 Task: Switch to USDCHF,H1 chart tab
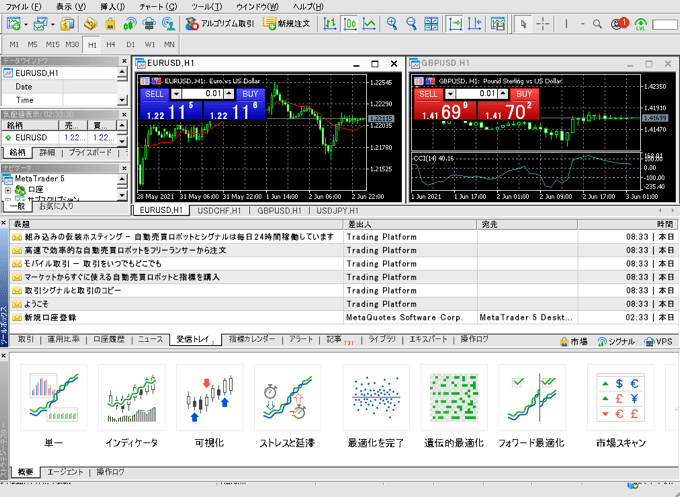click(x=219, y=211)
